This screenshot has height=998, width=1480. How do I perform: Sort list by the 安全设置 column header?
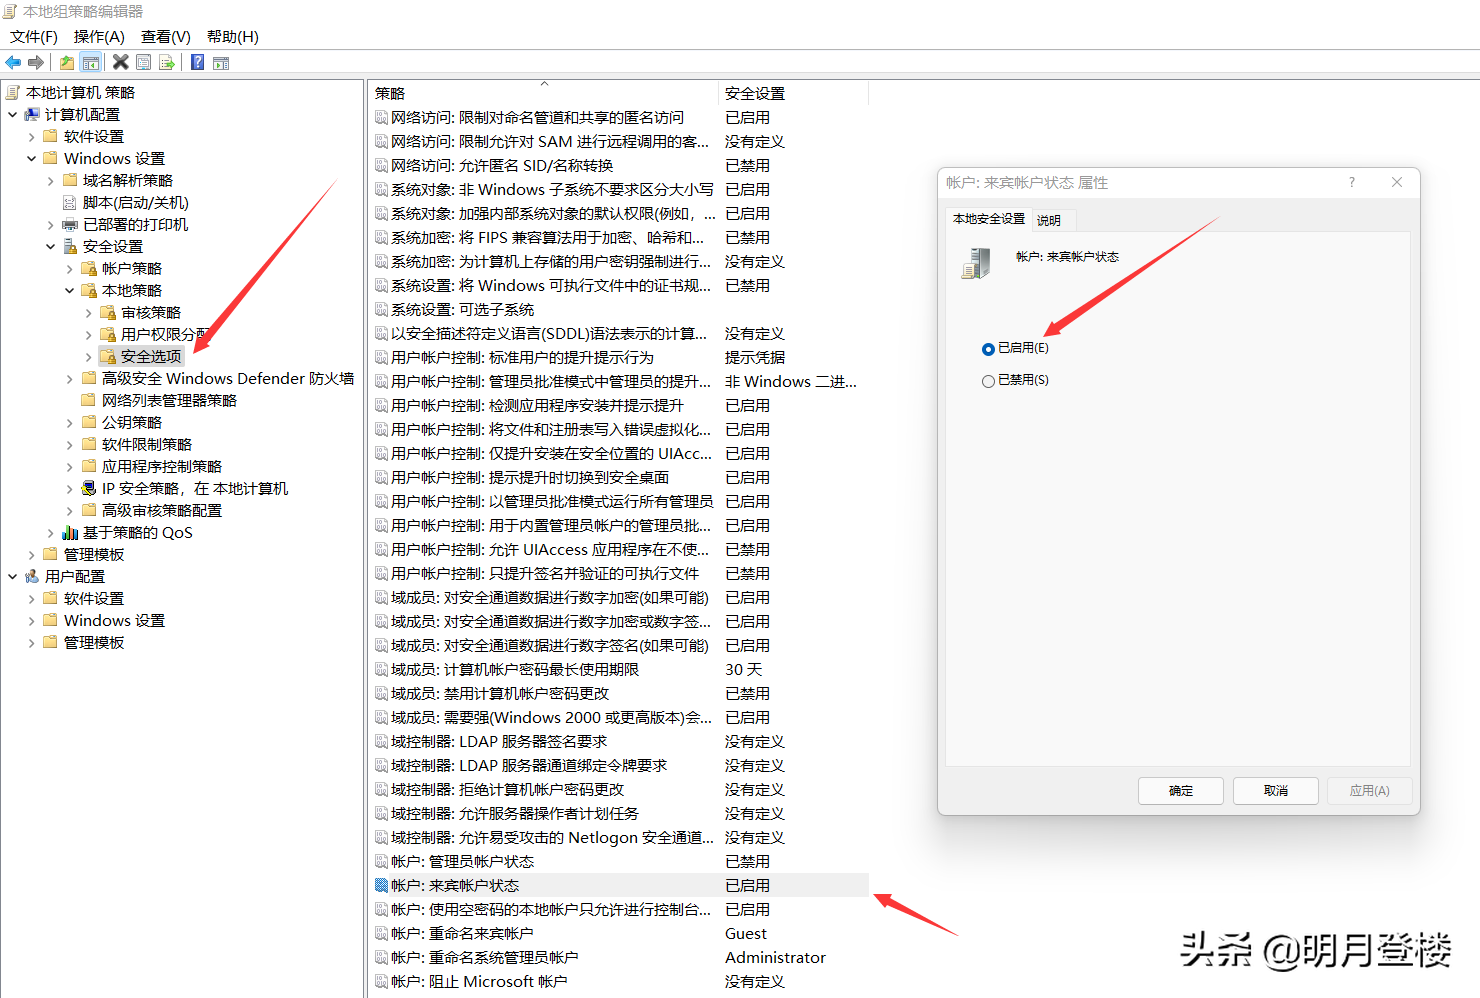click(793, 93)
